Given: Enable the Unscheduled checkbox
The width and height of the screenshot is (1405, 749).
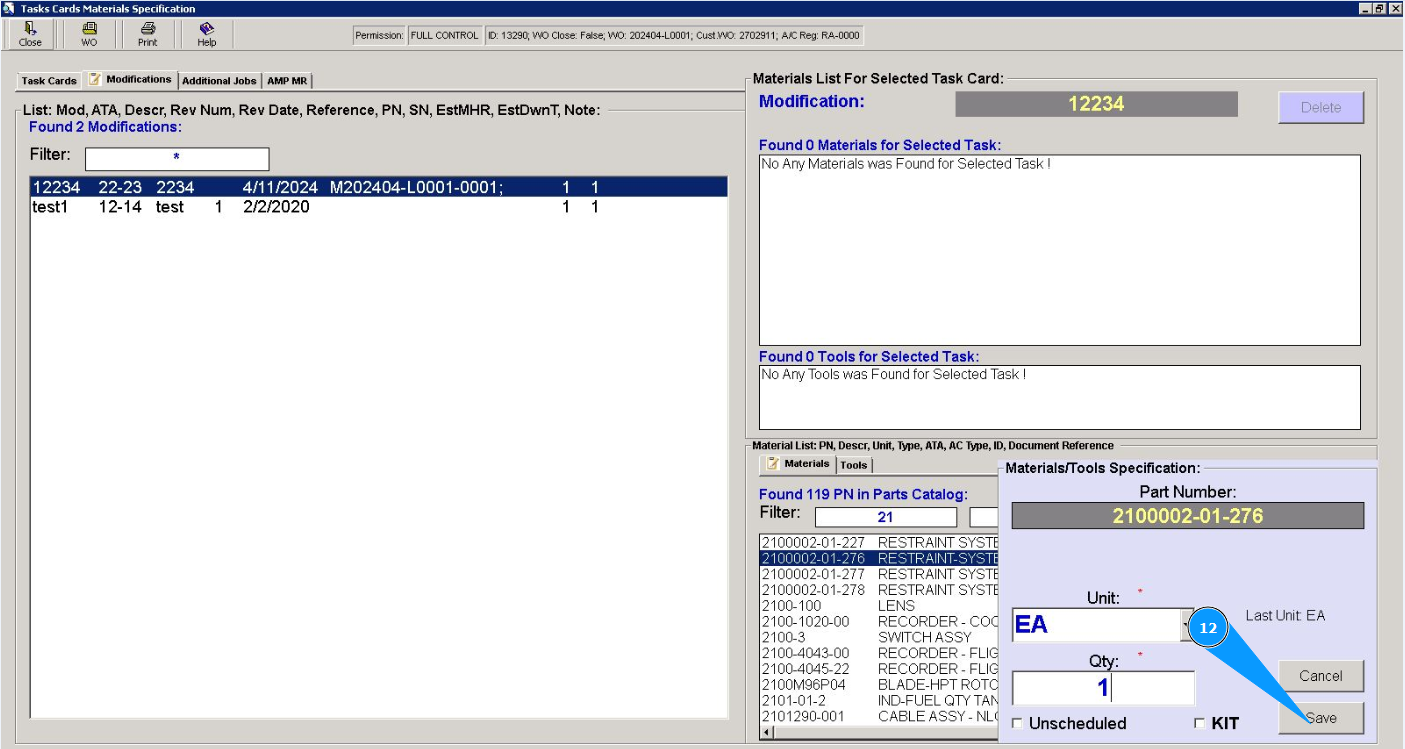Looking at the screenshot, I should [x=1018, y=724].
